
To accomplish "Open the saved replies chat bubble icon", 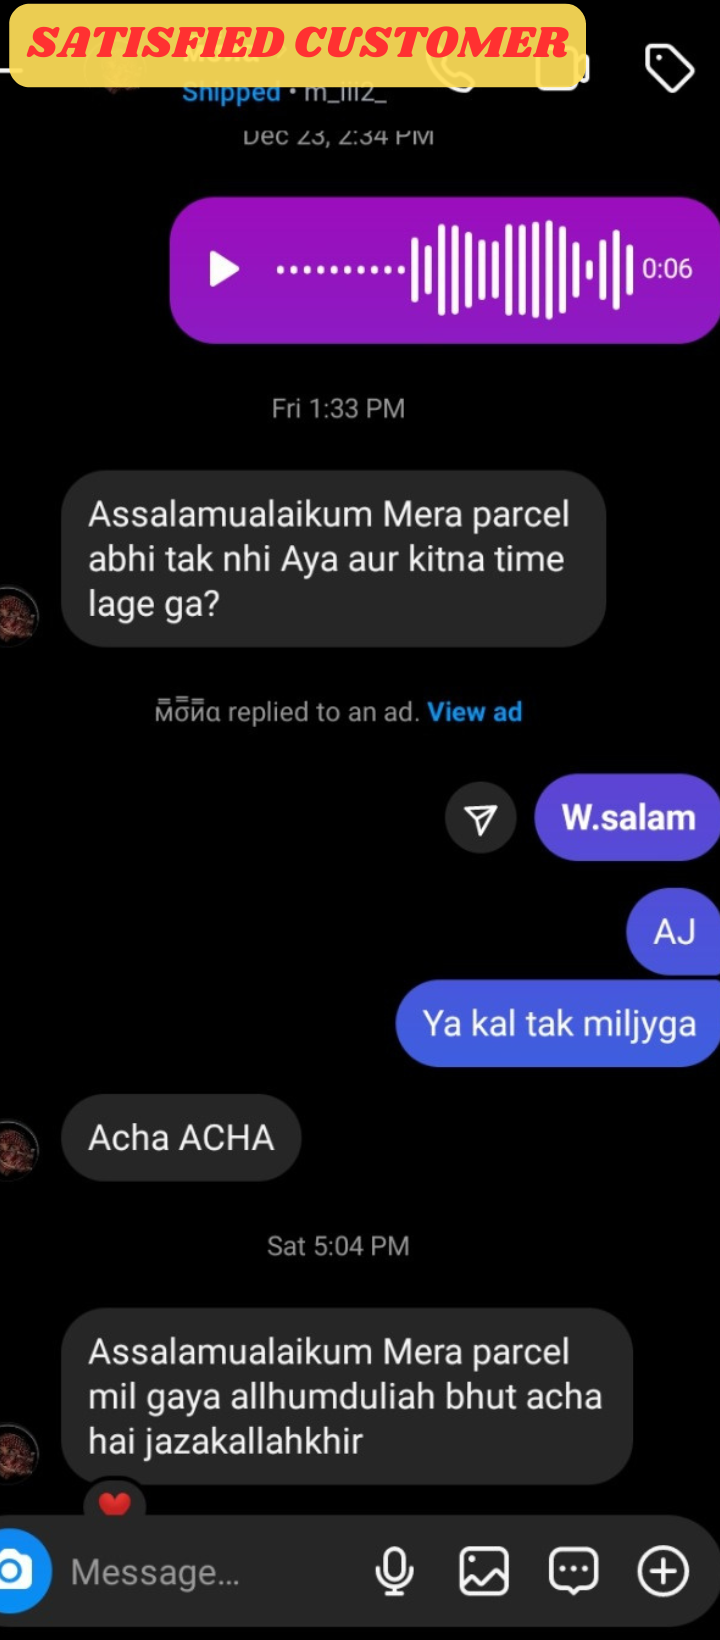I will pyautogui.click(x=574, y=1571).
